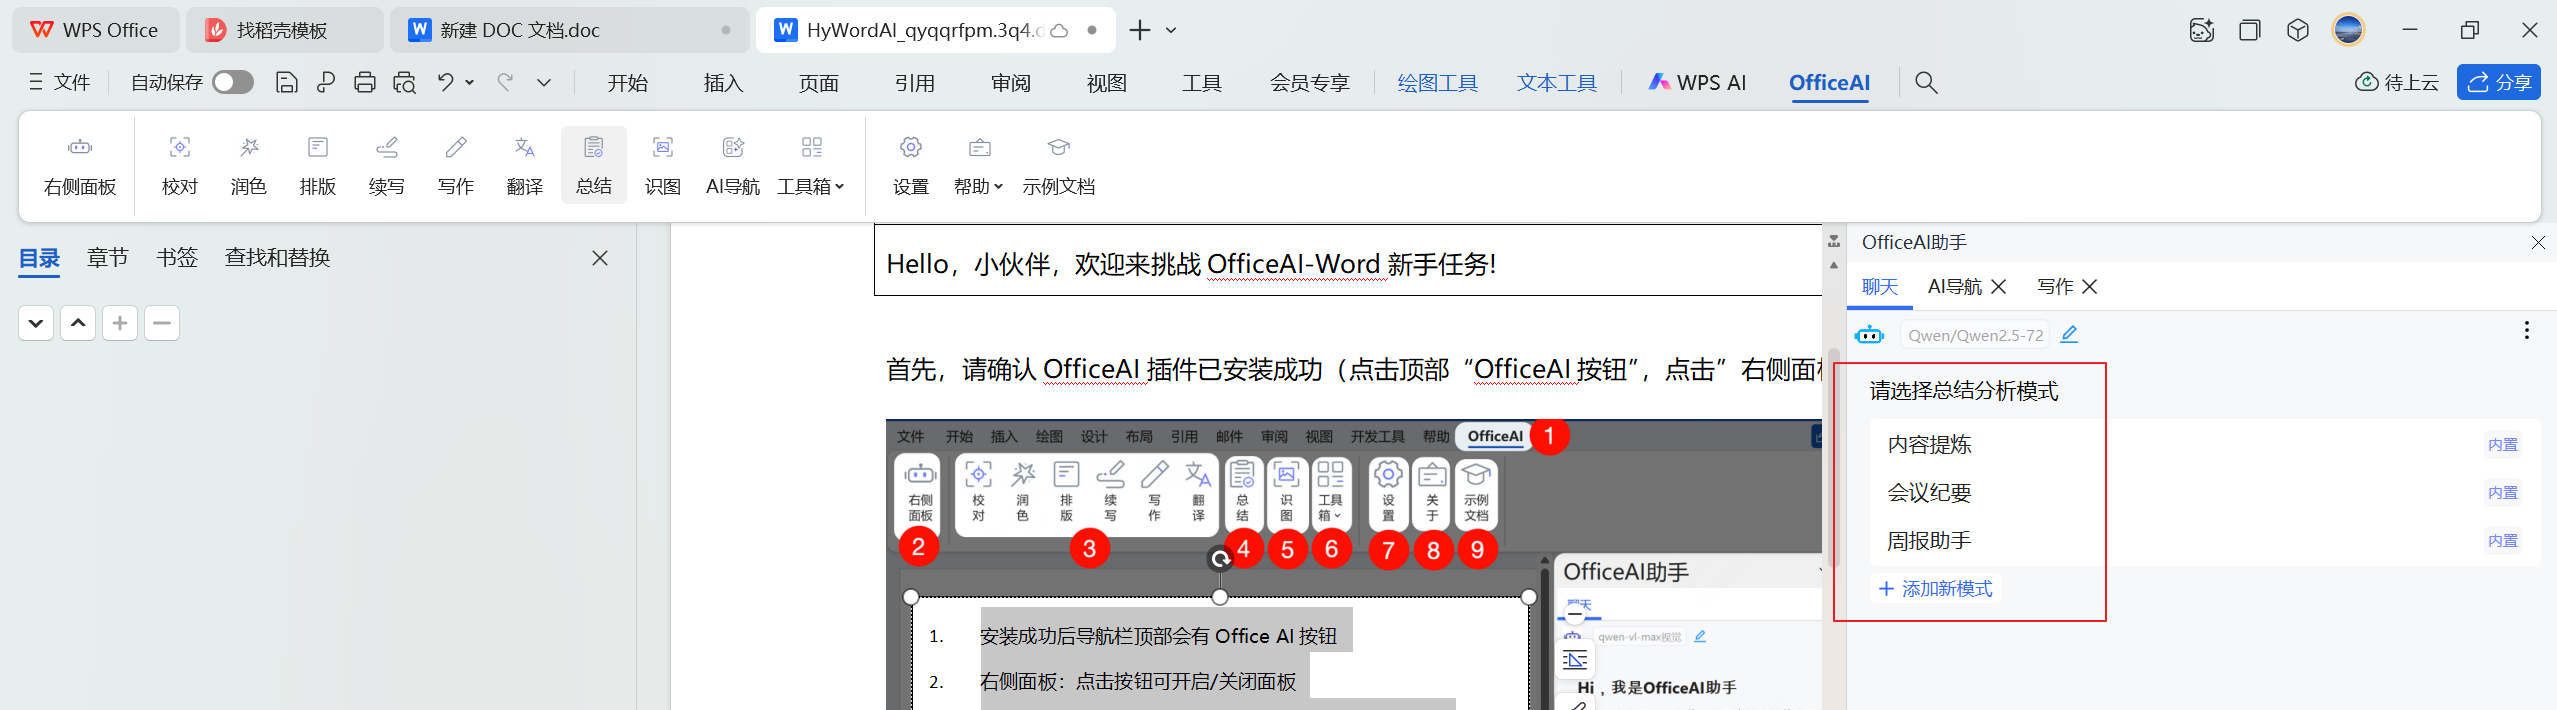Toggle the 自动保存 switch
The image size is (2557, 710).
pyautogui.click(x=233, y=82)
